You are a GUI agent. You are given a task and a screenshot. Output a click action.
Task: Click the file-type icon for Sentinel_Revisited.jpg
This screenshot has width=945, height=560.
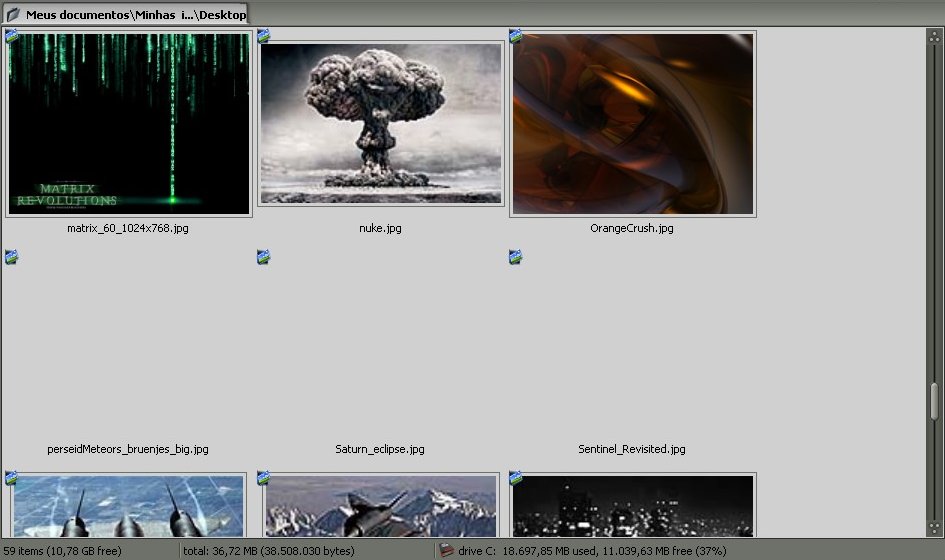click(x=516, y=257)
